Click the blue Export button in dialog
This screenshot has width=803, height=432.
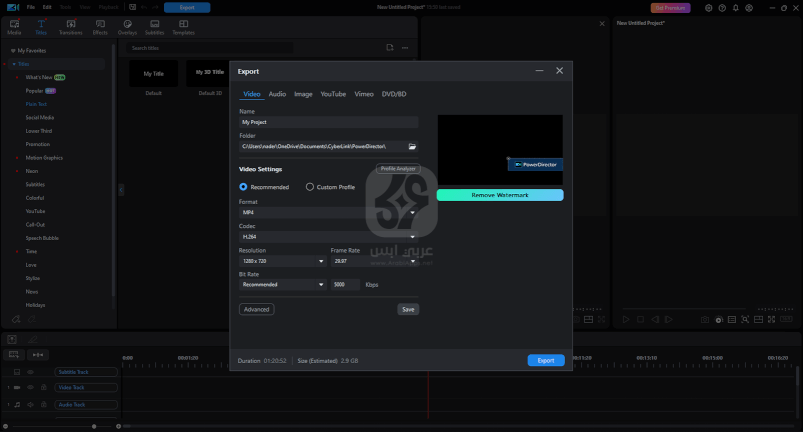pos(546,360)
